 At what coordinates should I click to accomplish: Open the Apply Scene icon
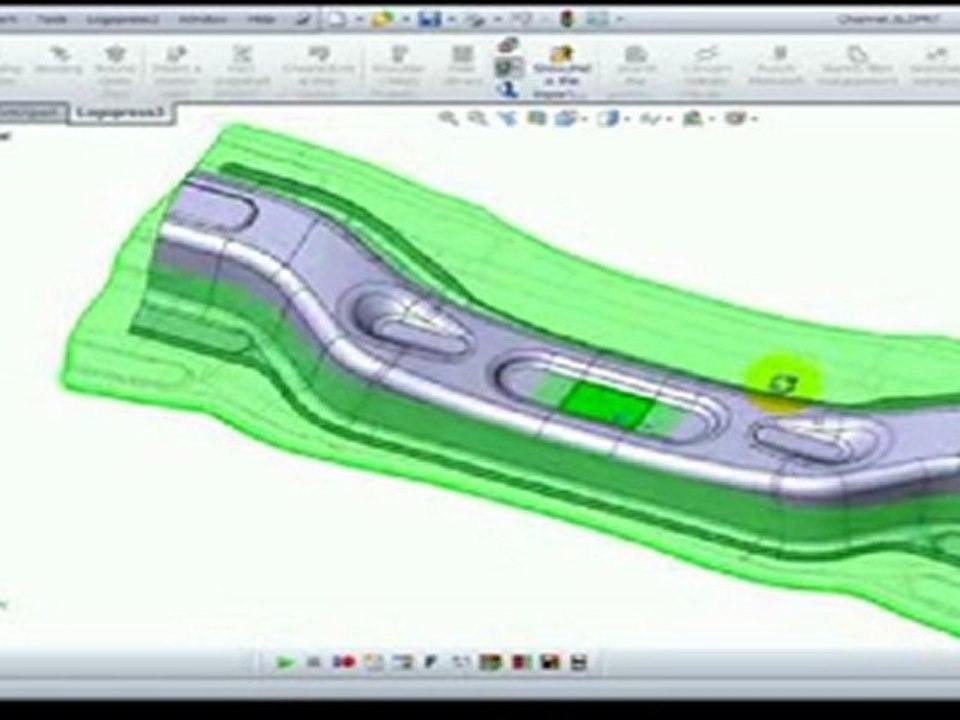coord(692,118)
